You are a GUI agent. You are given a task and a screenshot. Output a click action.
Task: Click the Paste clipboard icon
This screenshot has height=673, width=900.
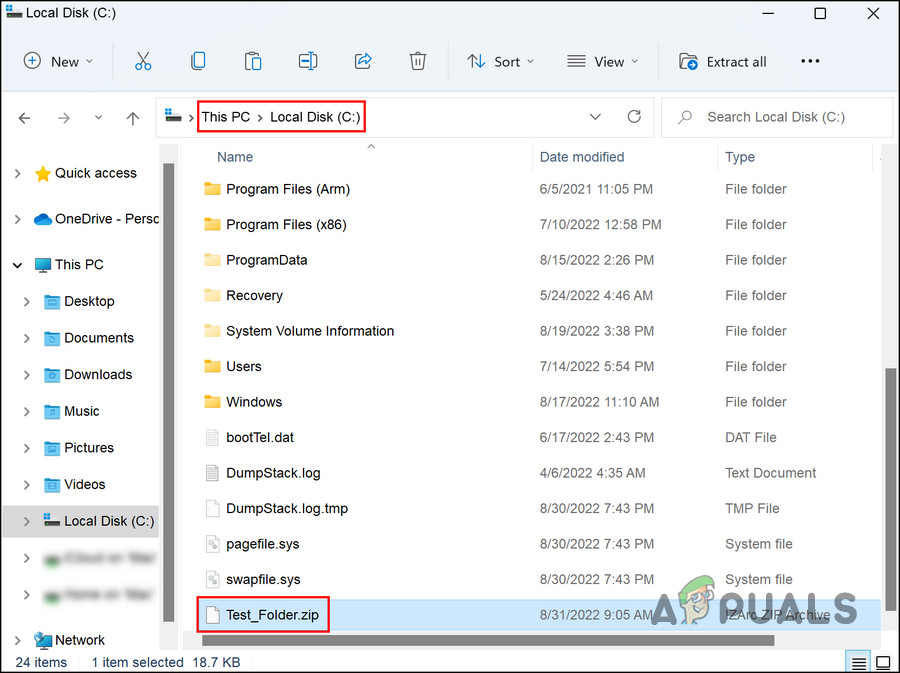click(x=253, y=61)
